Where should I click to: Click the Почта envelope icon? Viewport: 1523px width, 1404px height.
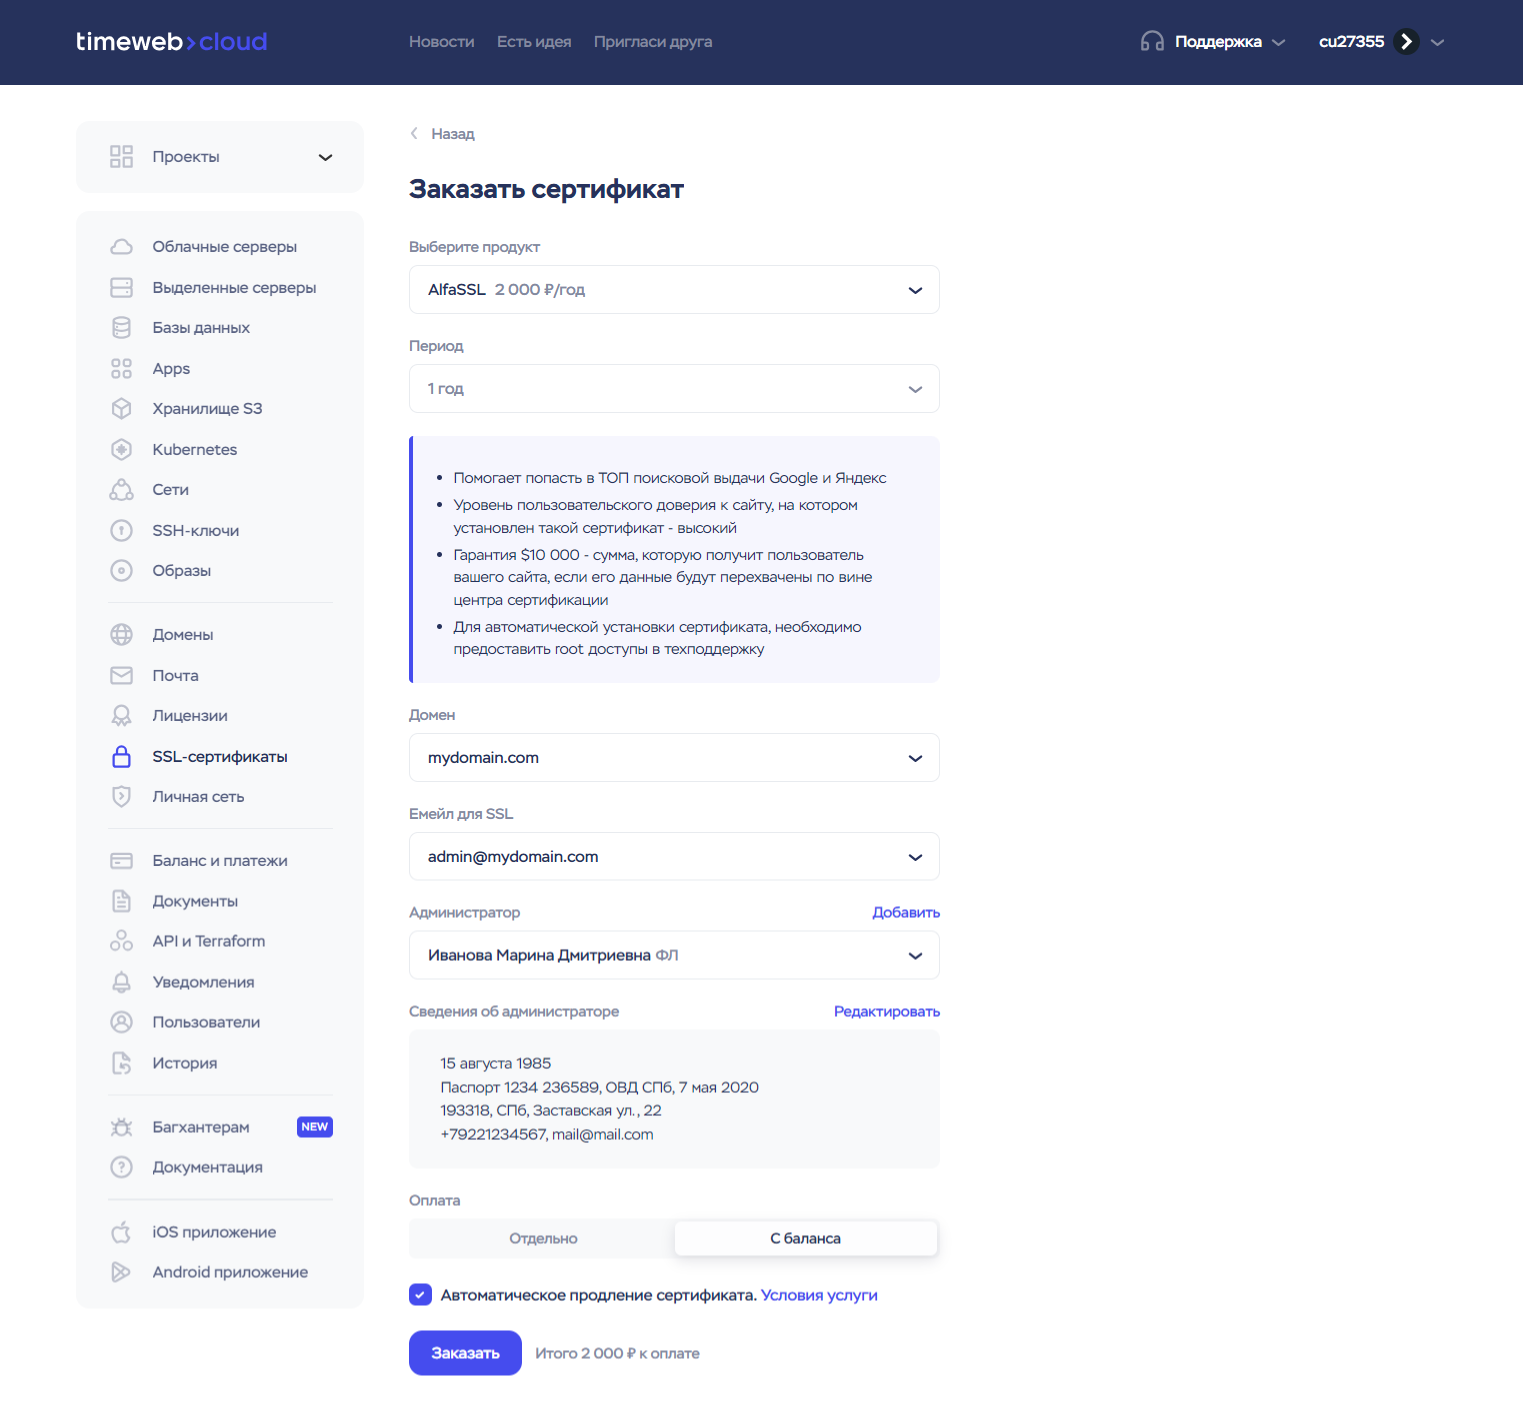(121, 676)
